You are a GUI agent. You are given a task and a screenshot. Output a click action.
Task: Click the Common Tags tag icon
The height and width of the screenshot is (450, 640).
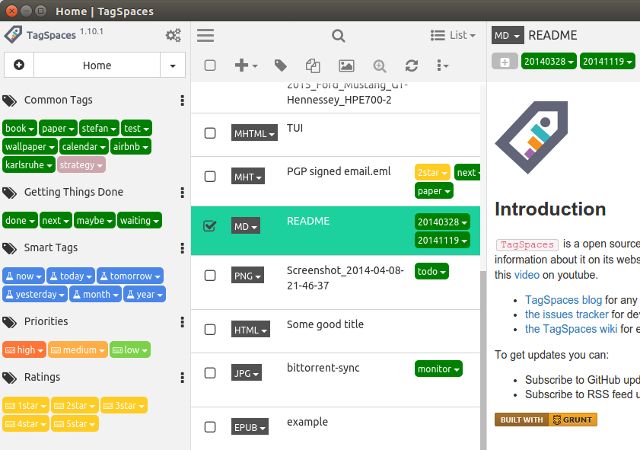tap(9, 100)
